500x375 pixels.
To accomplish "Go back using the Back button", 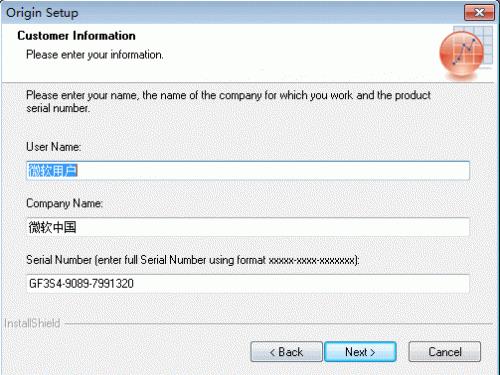I will pos(286,352).
